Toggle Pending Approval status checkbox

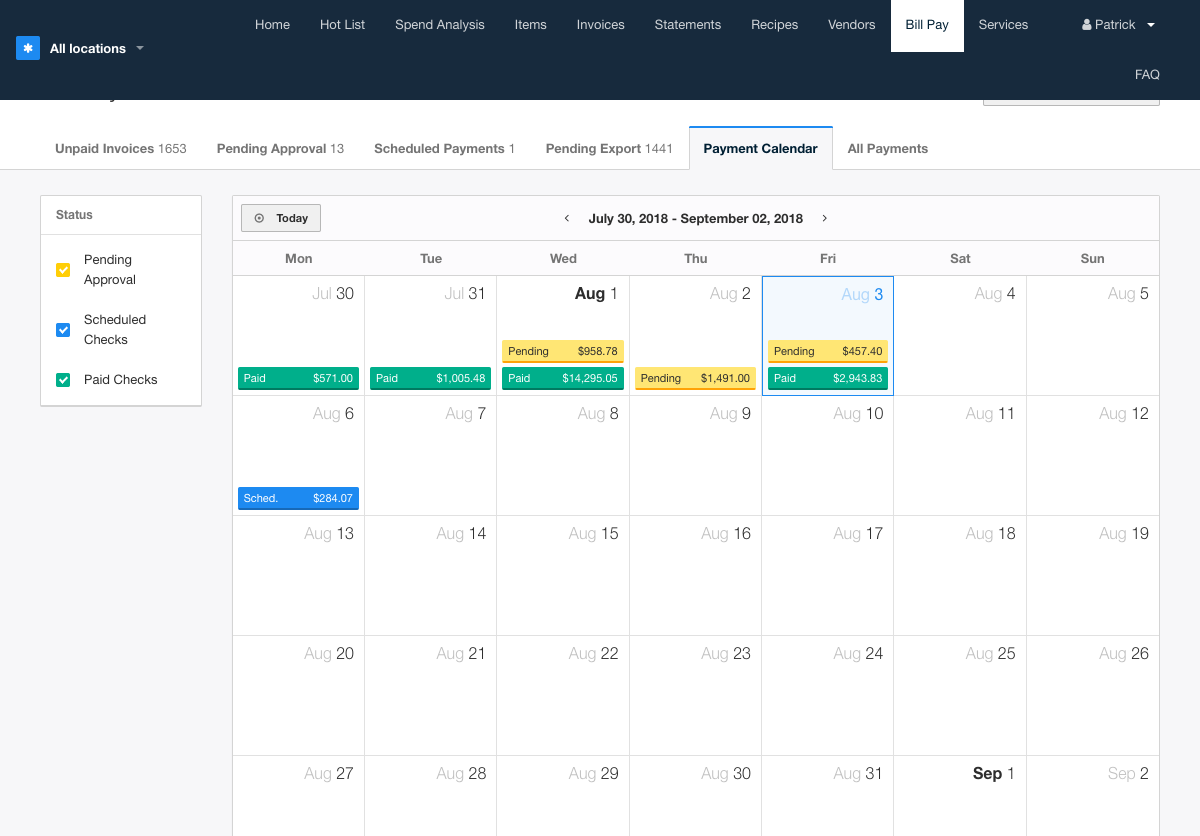click(x=63, y=270)
